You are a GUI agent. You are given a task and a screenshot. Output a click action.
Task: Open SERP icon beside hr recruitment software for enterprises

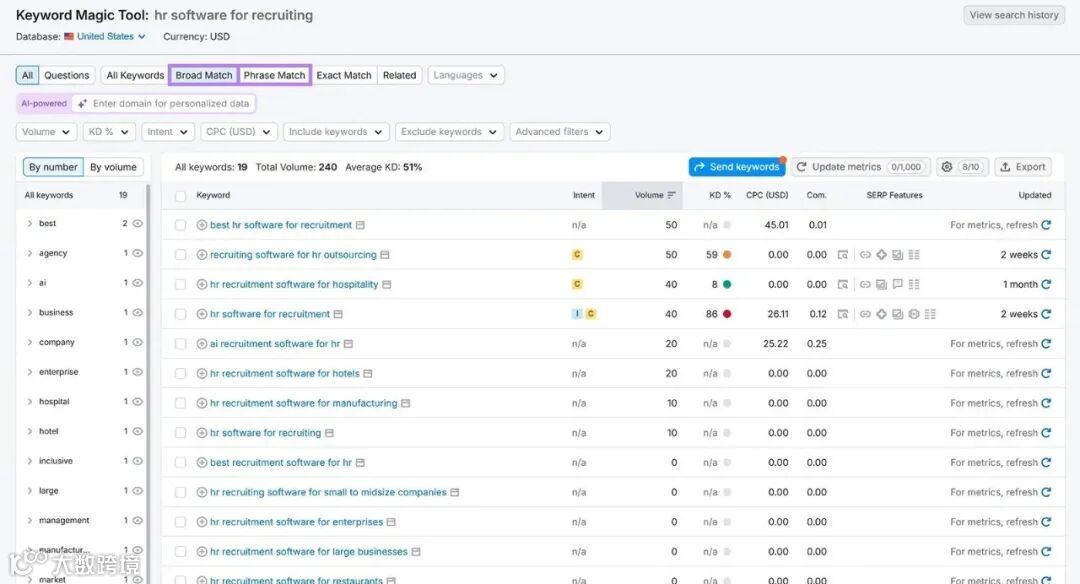coord(391,521)
